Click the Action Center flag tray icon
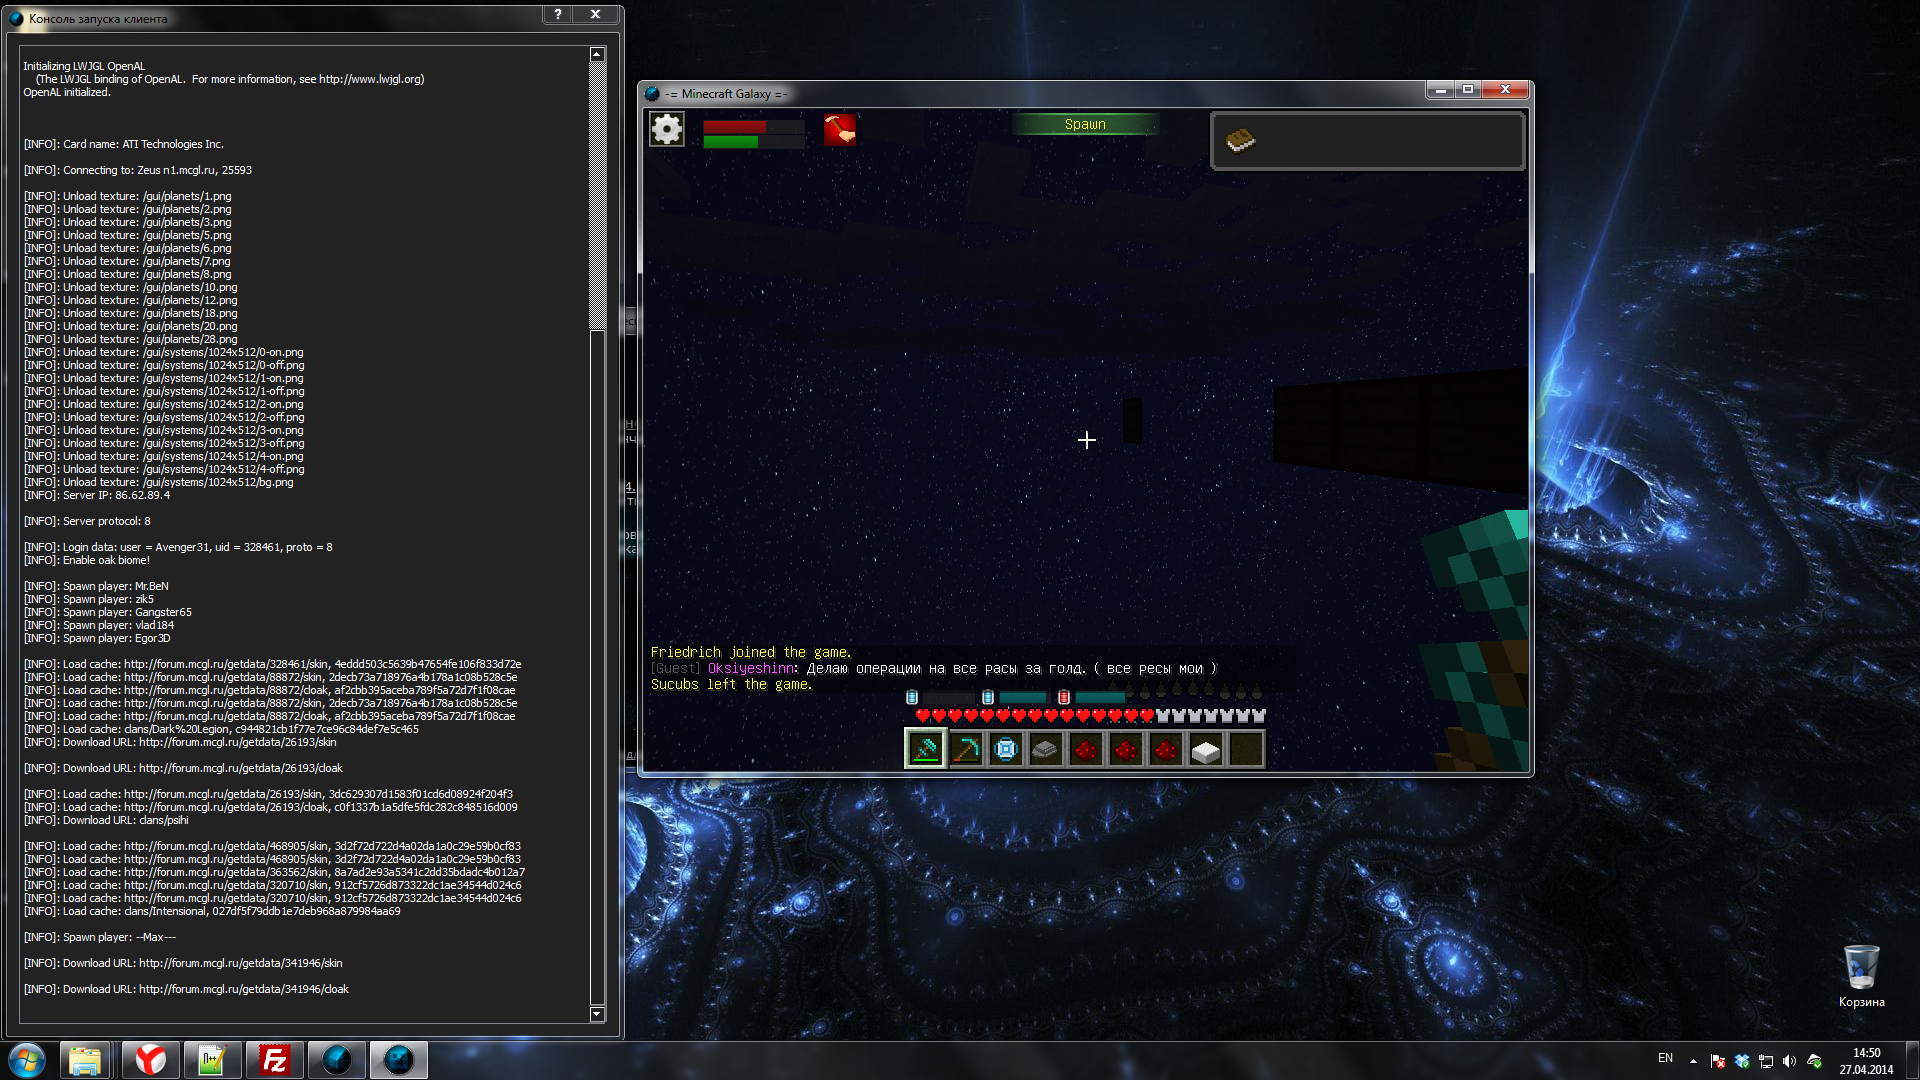The width and height of the screenshot is (1920, 1080). [x=1718, y=1061]
